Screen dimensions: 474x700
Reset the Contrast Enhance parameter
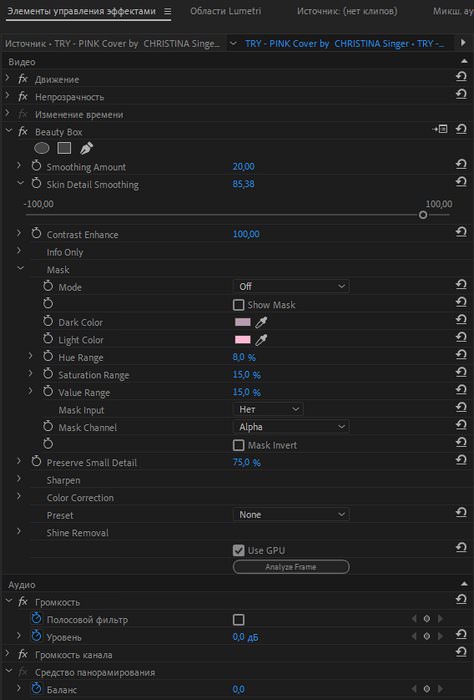click(x=461, y=232)
